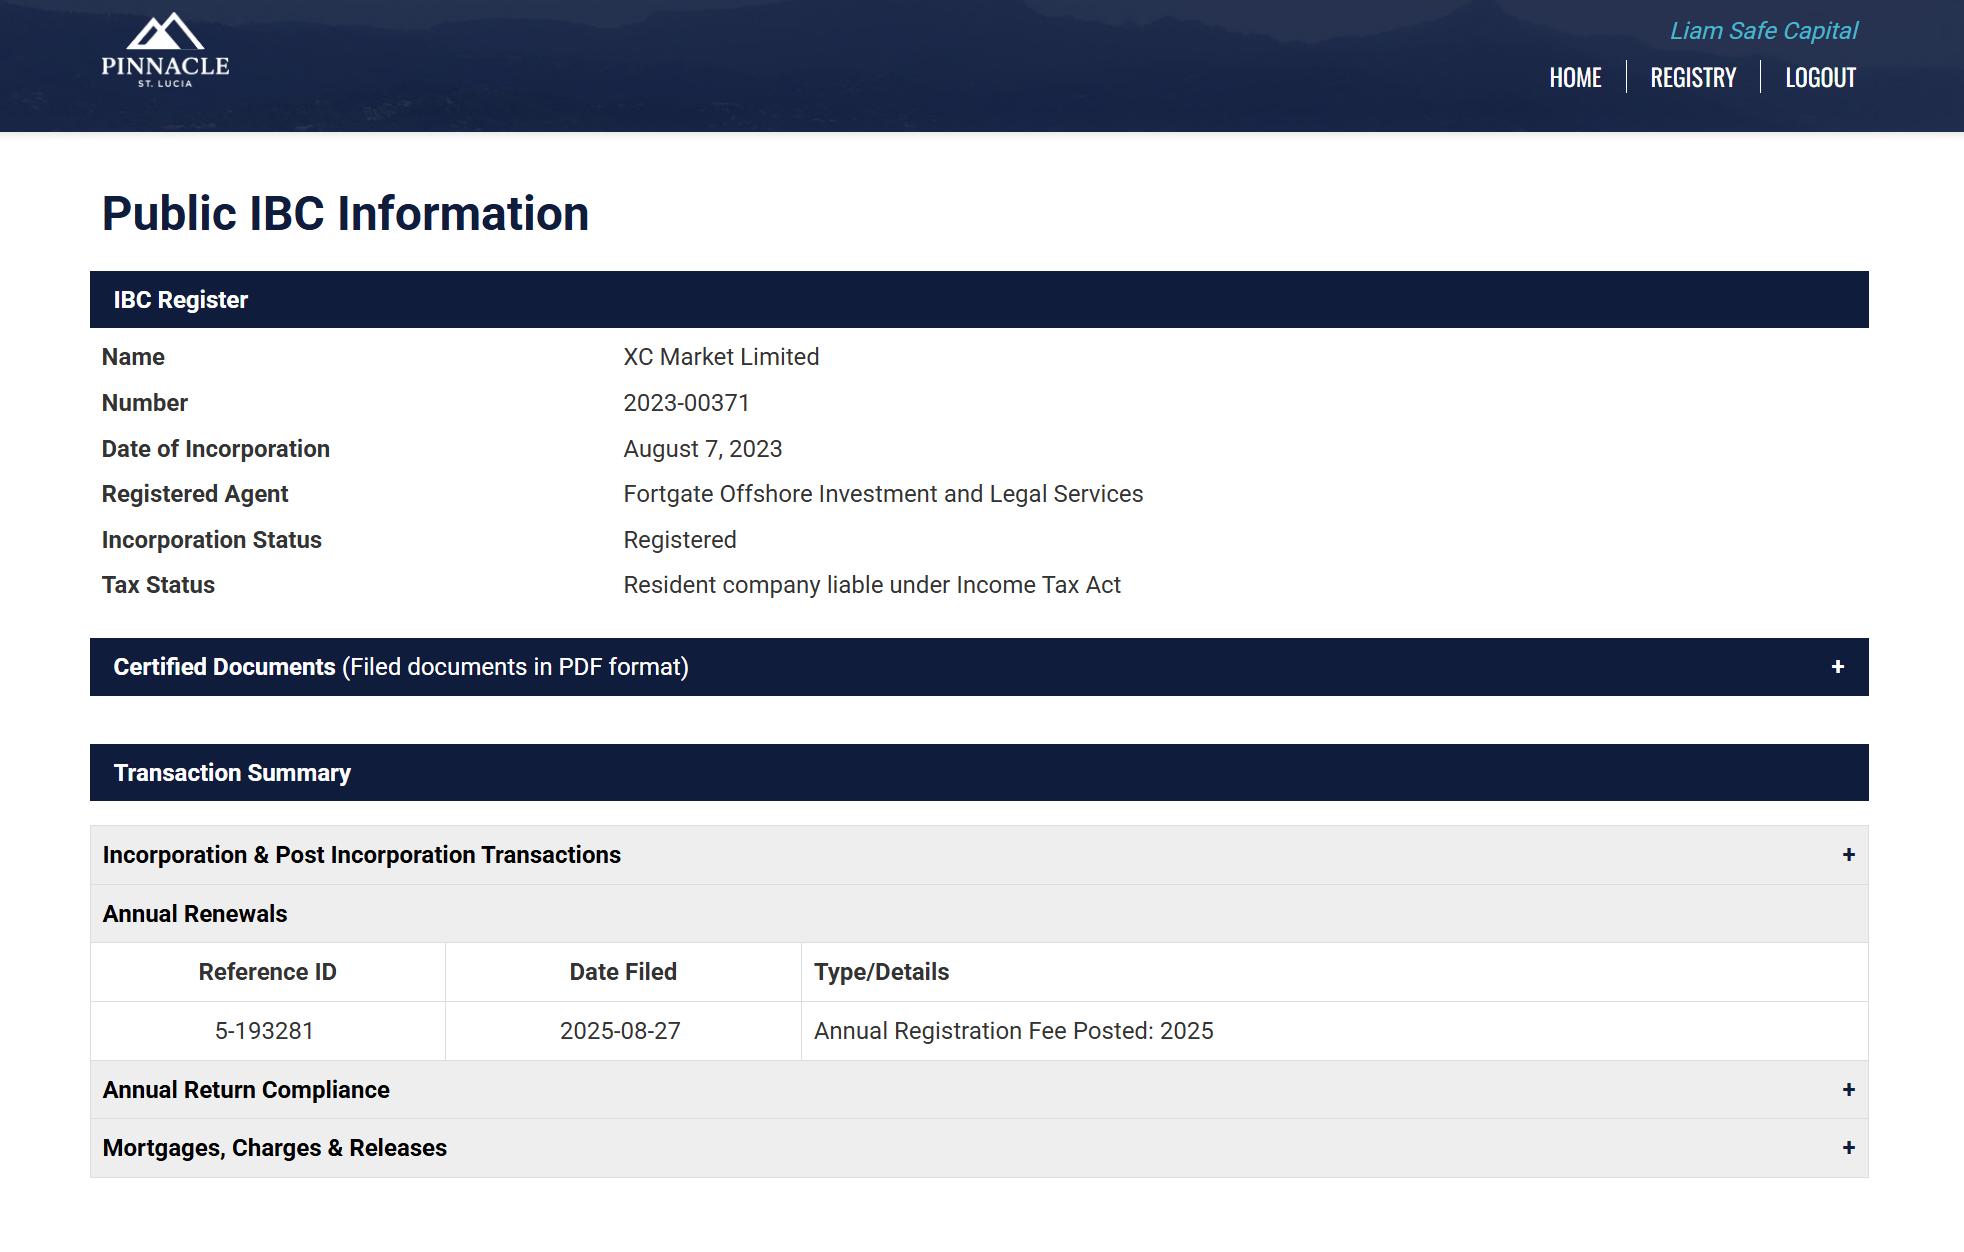Click the plus icon on Certified Documents
This screenshot has height=1252, width=1964.
[1837, 667]
